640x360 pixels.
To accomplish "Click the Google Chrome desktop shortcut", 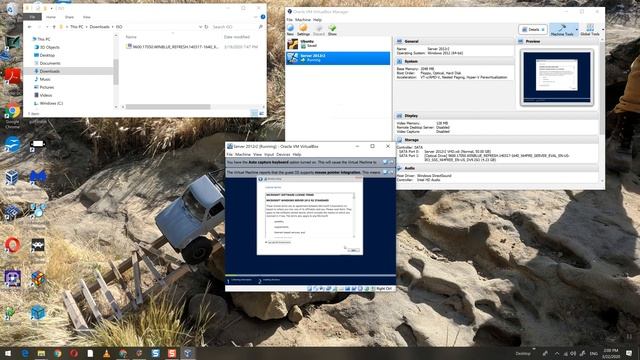I will [12, 116].
